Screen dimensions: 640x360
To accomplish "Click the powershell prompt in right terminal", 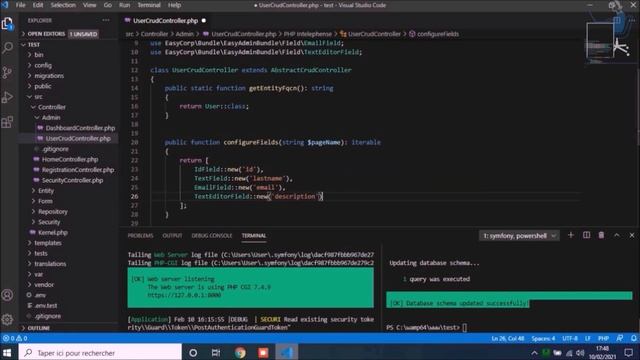I will pyautogui.click(x=423, y=327).
